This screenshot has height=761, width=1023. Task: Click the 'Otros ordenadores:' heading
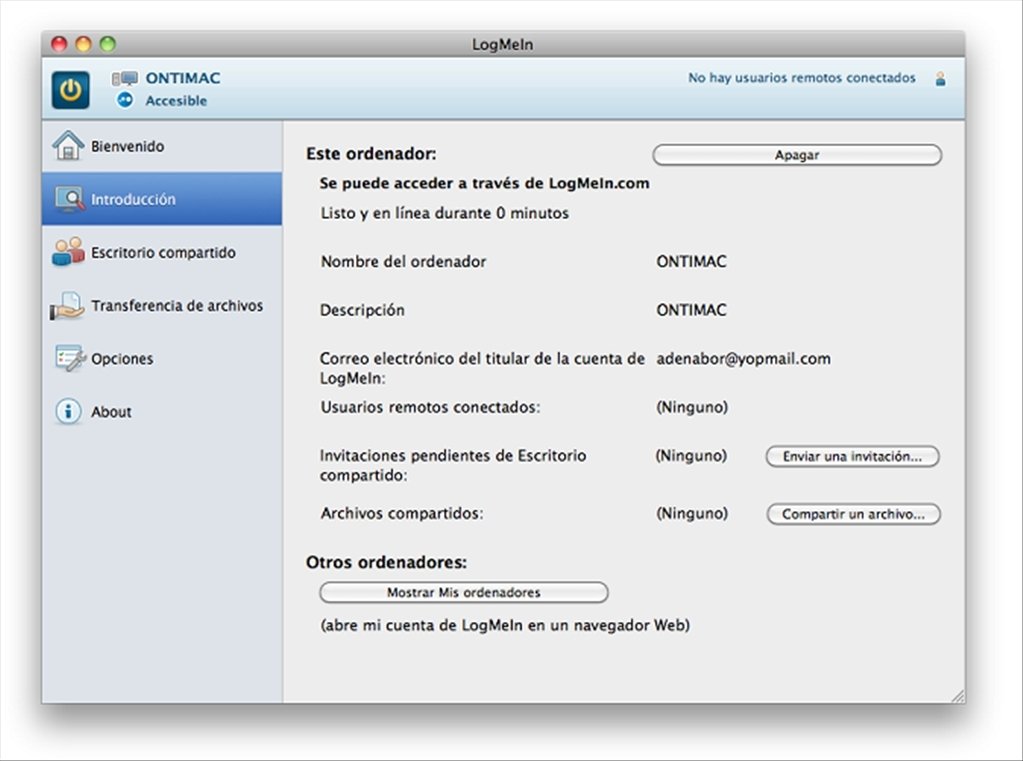click(x=386, y=562)
